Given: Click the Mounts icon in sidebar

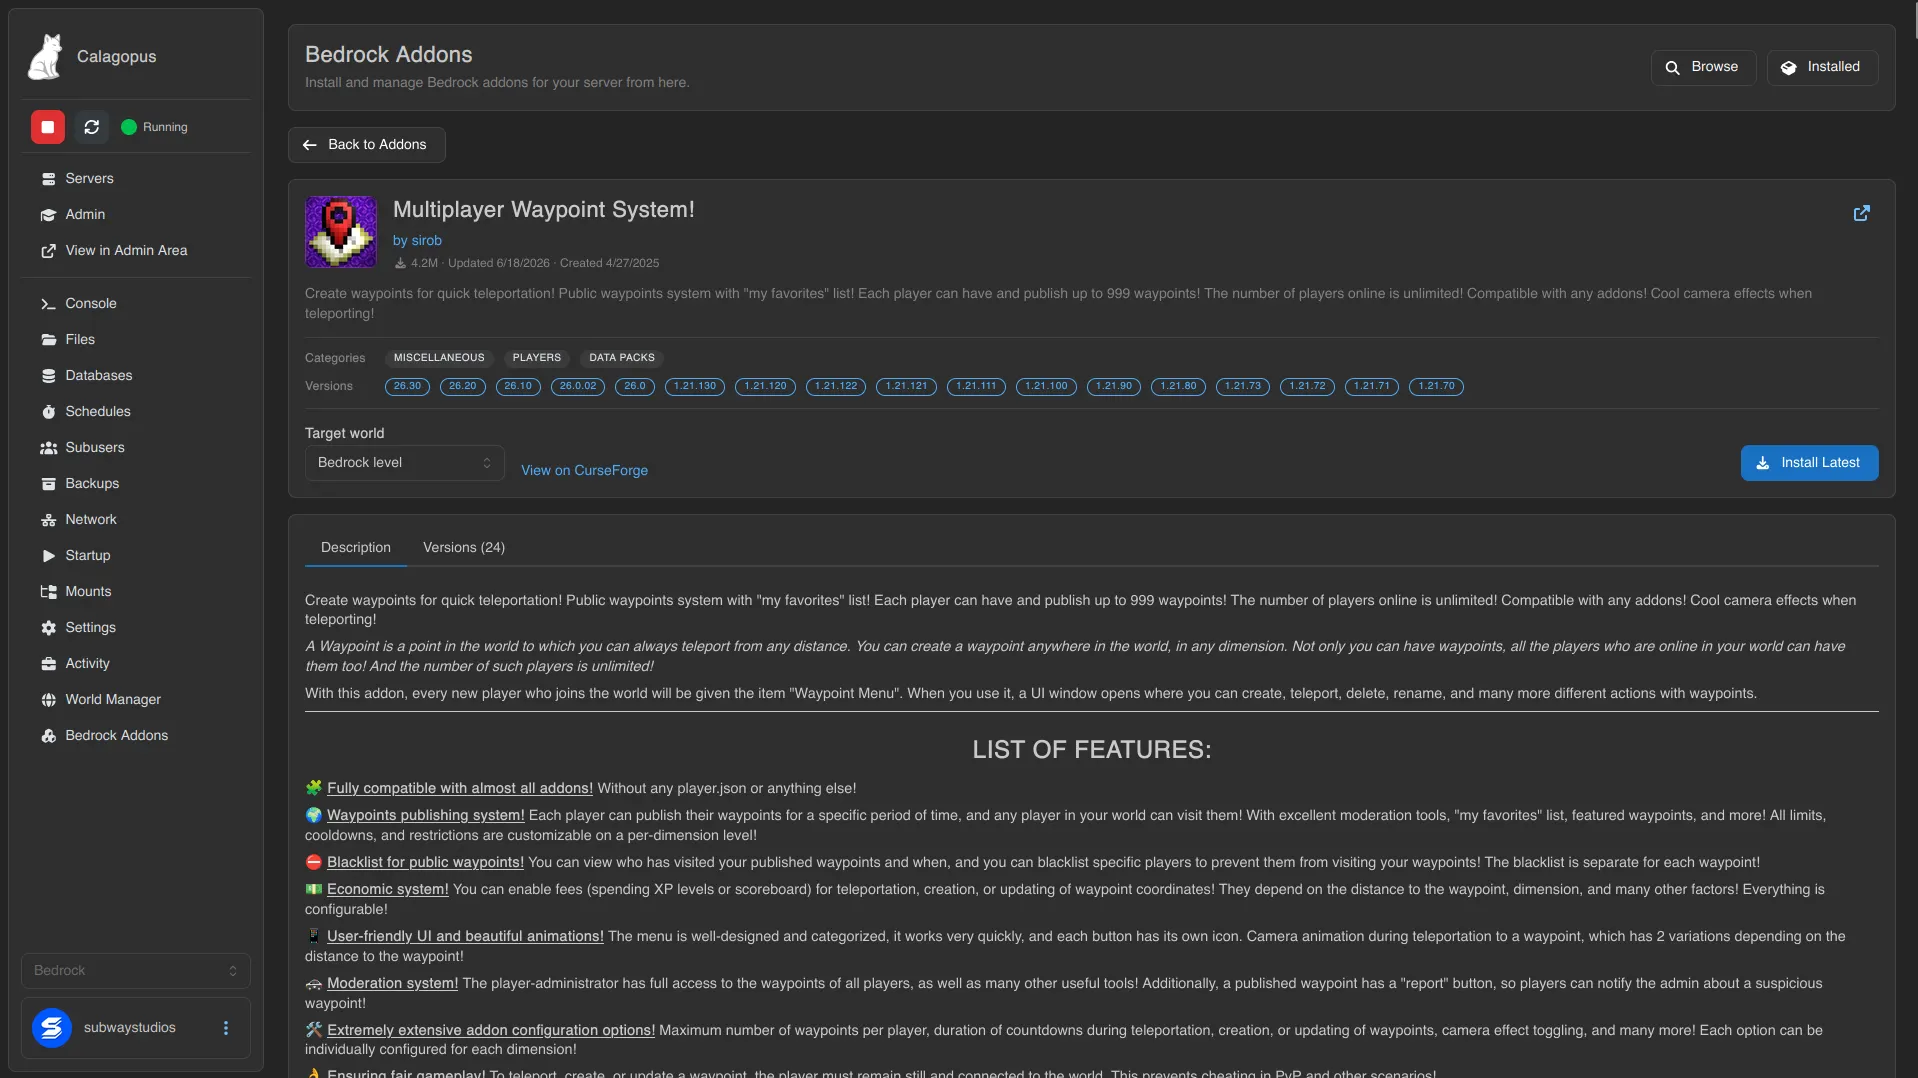Looking at the screenshot, I should tap(48, 592).
